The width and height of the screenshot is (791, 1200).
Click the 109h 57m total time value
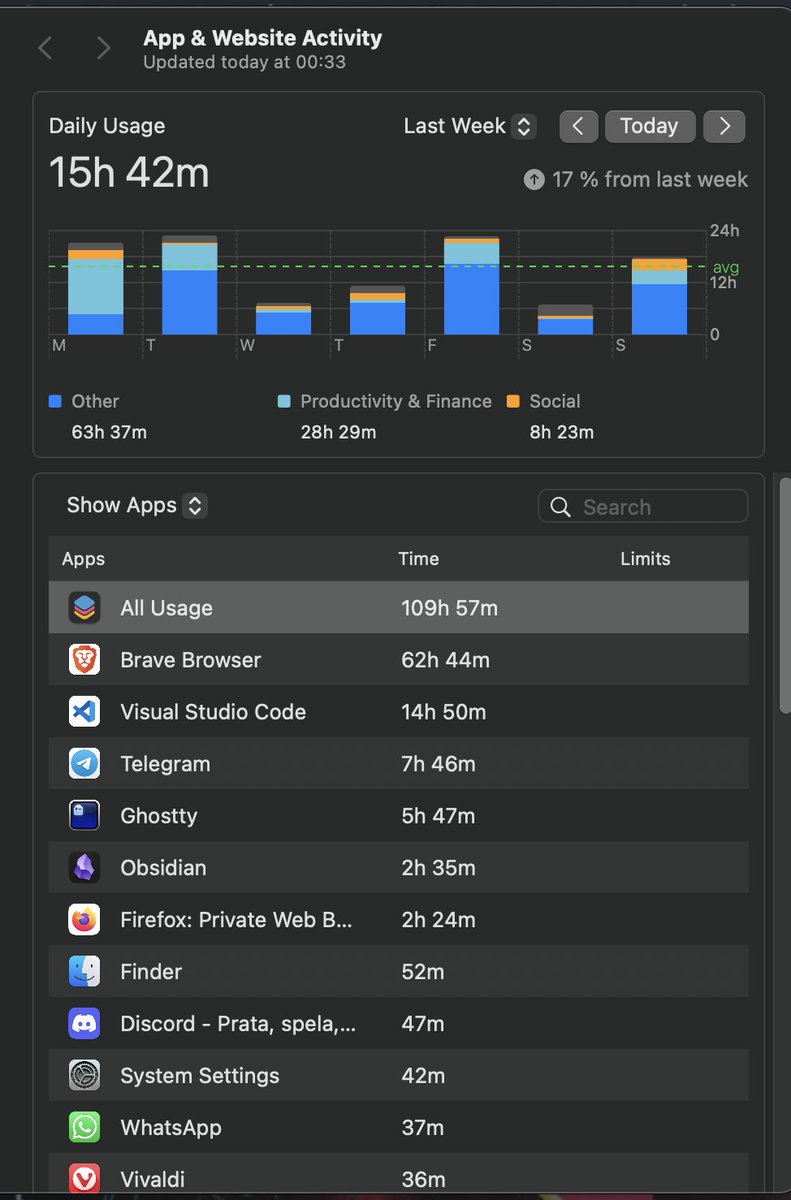(x=449, y=608)
